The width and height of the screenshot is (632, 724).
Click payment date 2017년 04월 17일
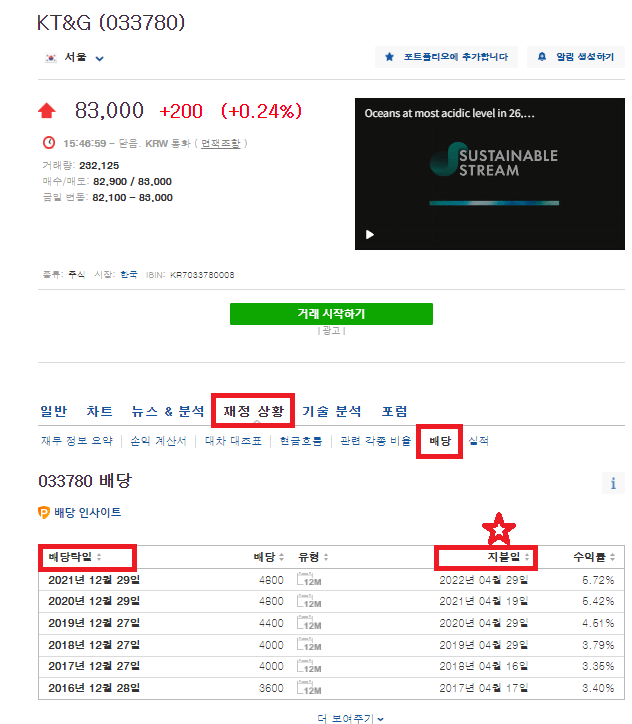pos(484,688)
